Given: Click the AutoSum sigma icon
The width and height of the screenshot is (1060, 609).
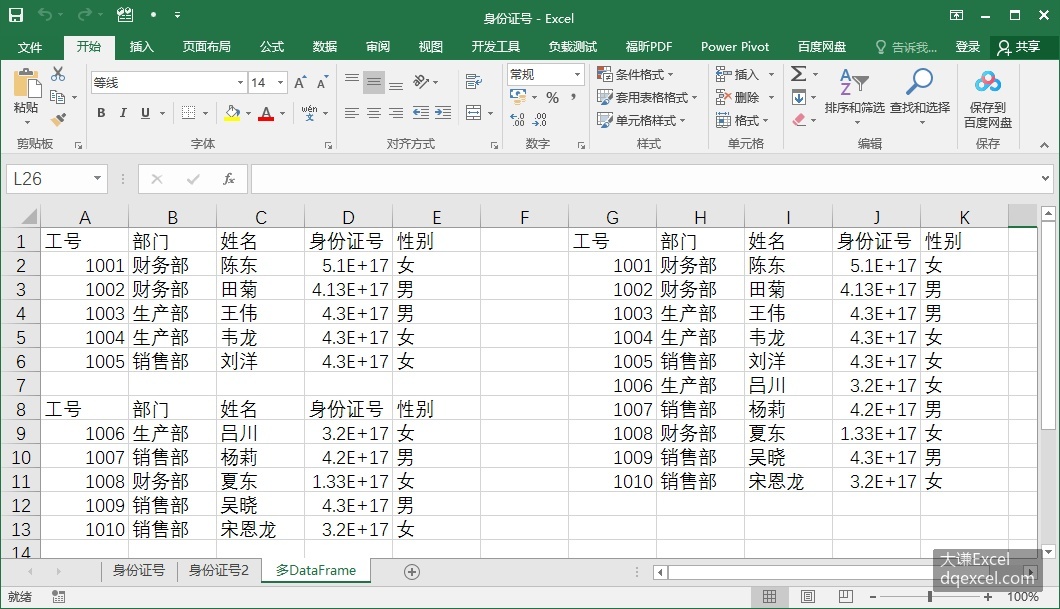Looking at the screenshot, I should (x=798, y=73).
